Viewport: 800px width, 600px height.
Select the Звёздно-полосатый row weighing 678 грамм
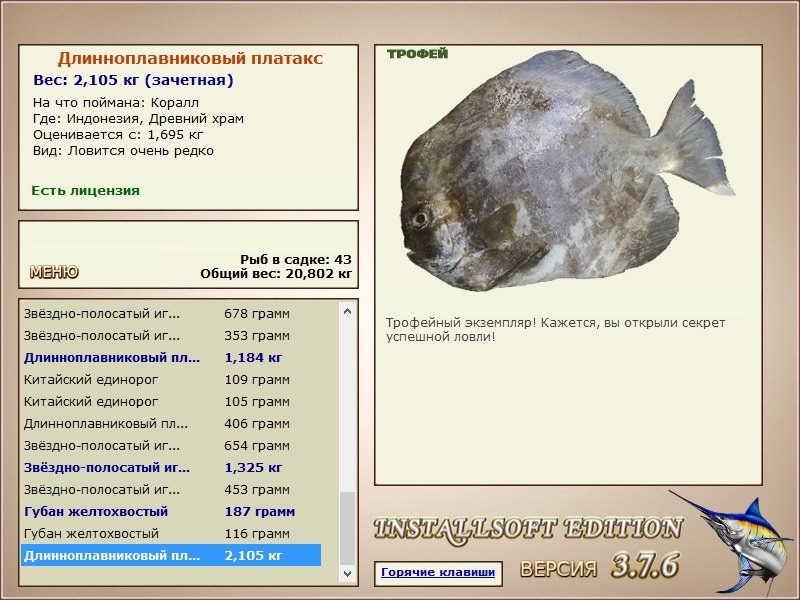(x=171, y=314)
